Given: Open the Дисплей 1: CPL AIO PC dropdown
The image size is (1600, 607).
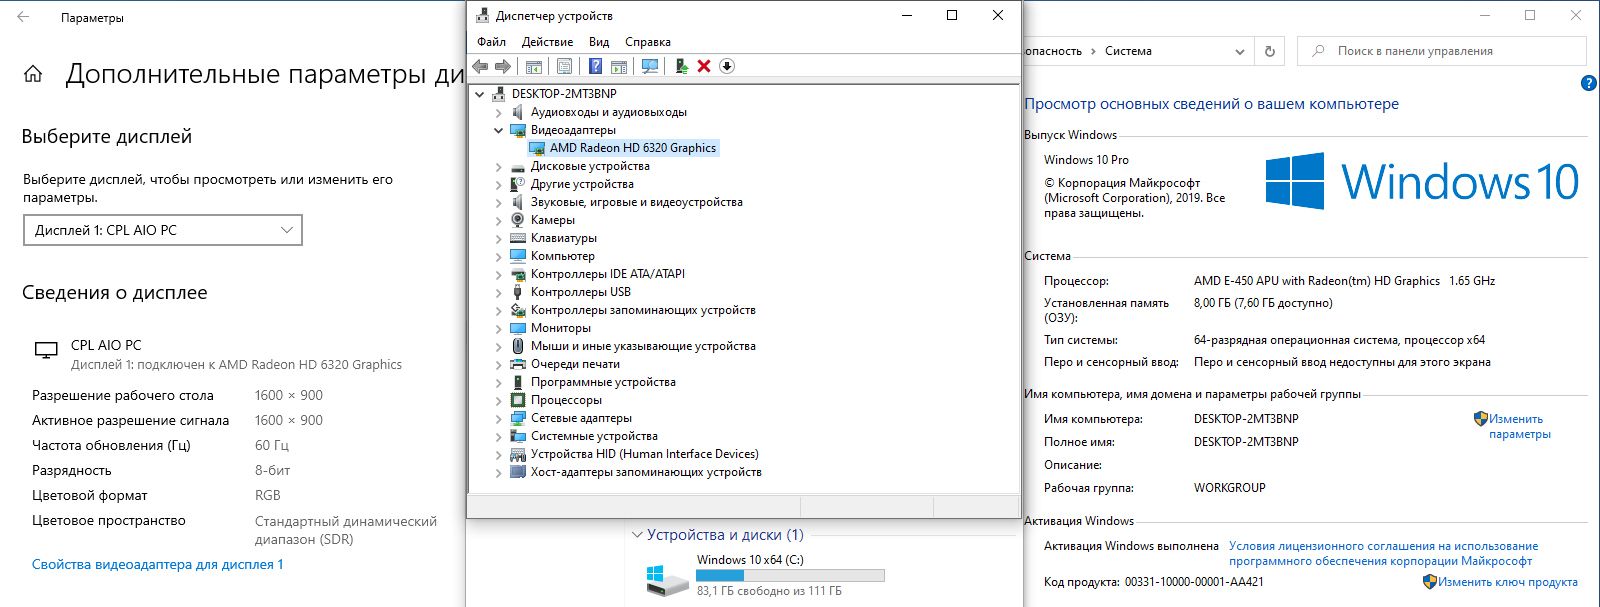Looking at the screenshot, I should [163, 230].
